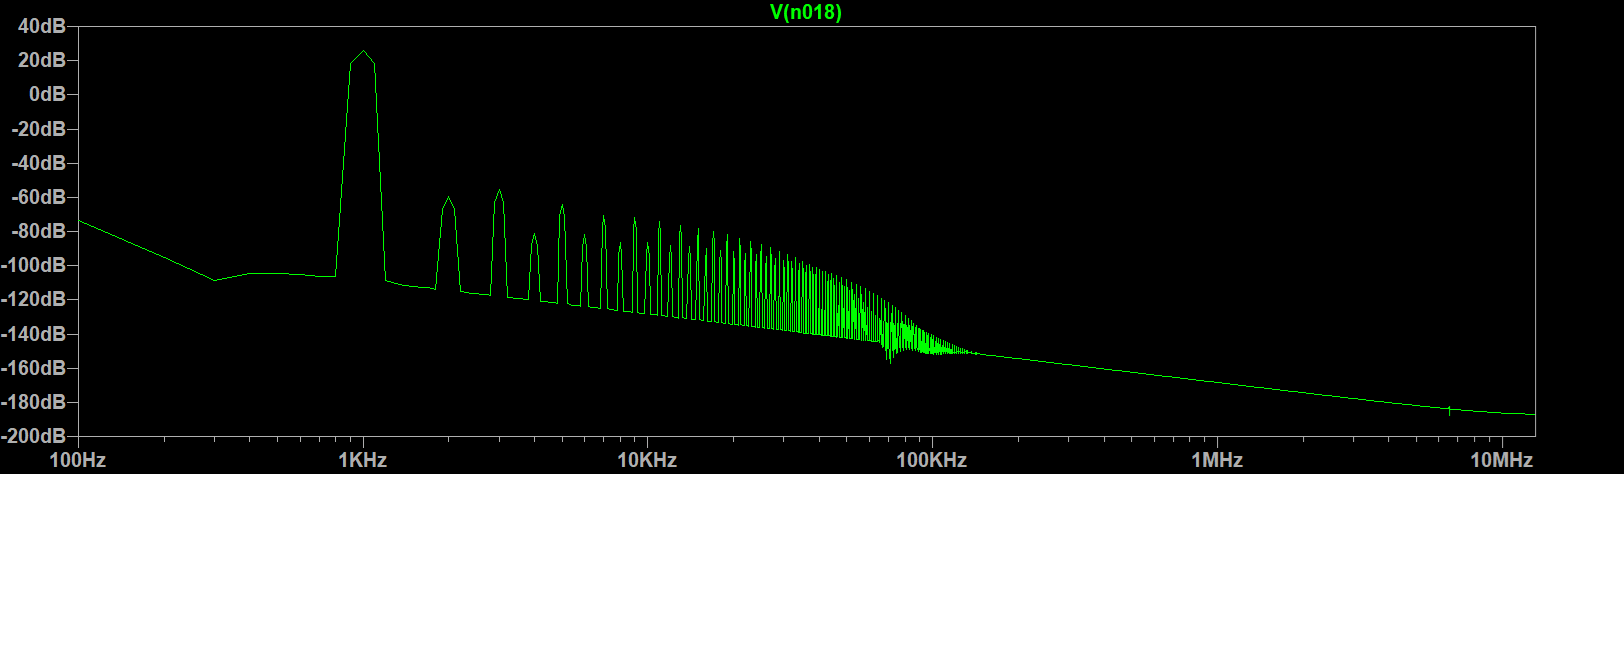The height and width of the screenshot is (648, 1624).
Task: Select the -60dB vertical axis label
Action: 38,197
